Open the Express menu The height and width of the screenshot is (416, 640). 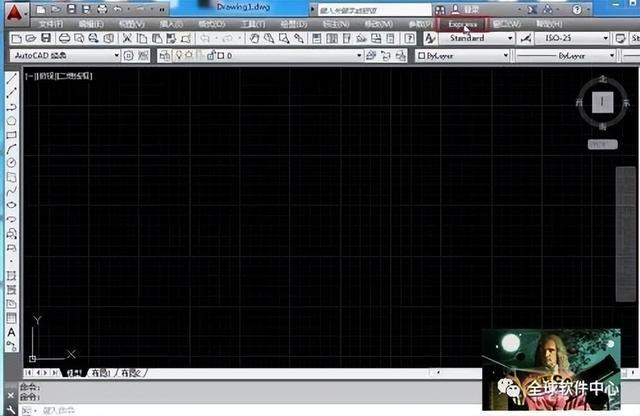coord(462,24)
